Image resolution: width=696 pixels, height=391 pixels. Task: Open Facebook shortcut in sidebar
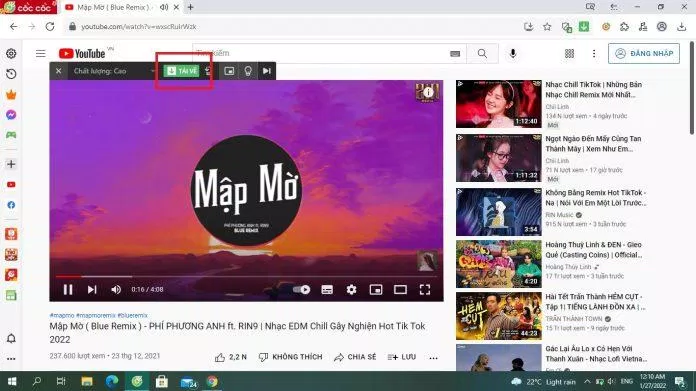click(11, 205)
